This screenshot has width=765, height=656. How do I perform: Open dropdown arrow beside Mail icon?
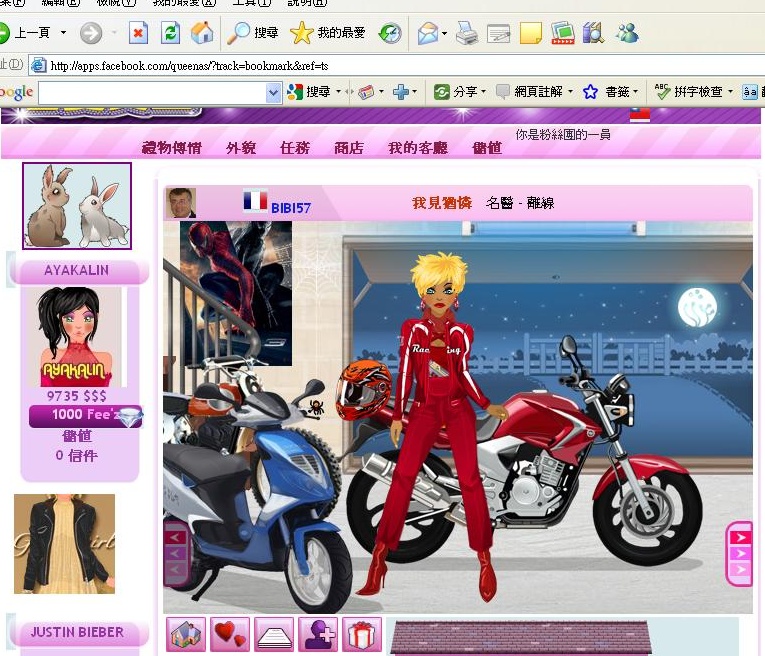click(444, 34)
